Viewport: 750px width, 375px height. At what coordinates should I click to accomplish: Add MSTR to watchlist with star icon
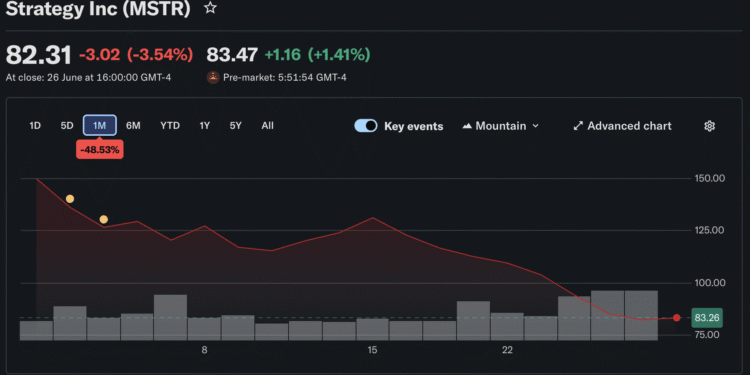click(210, 8)
